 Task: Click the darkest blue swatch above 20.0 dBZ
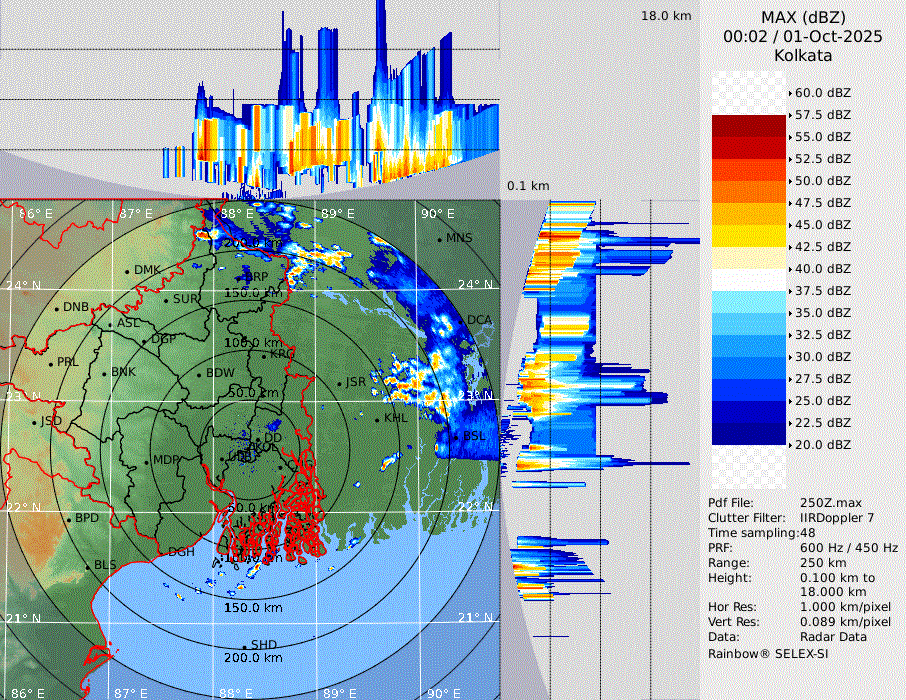[x=749, y=433]
